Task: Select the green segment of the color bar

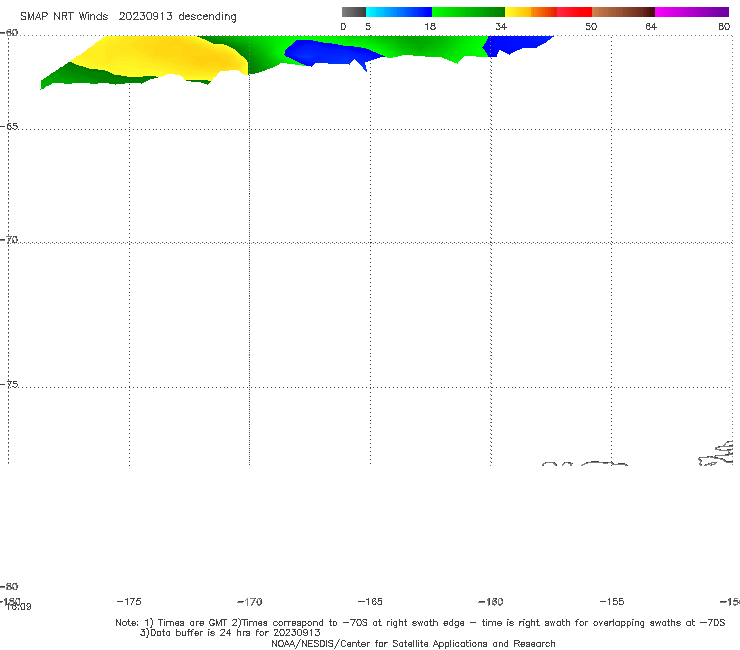Action: [x=468, y=12]
